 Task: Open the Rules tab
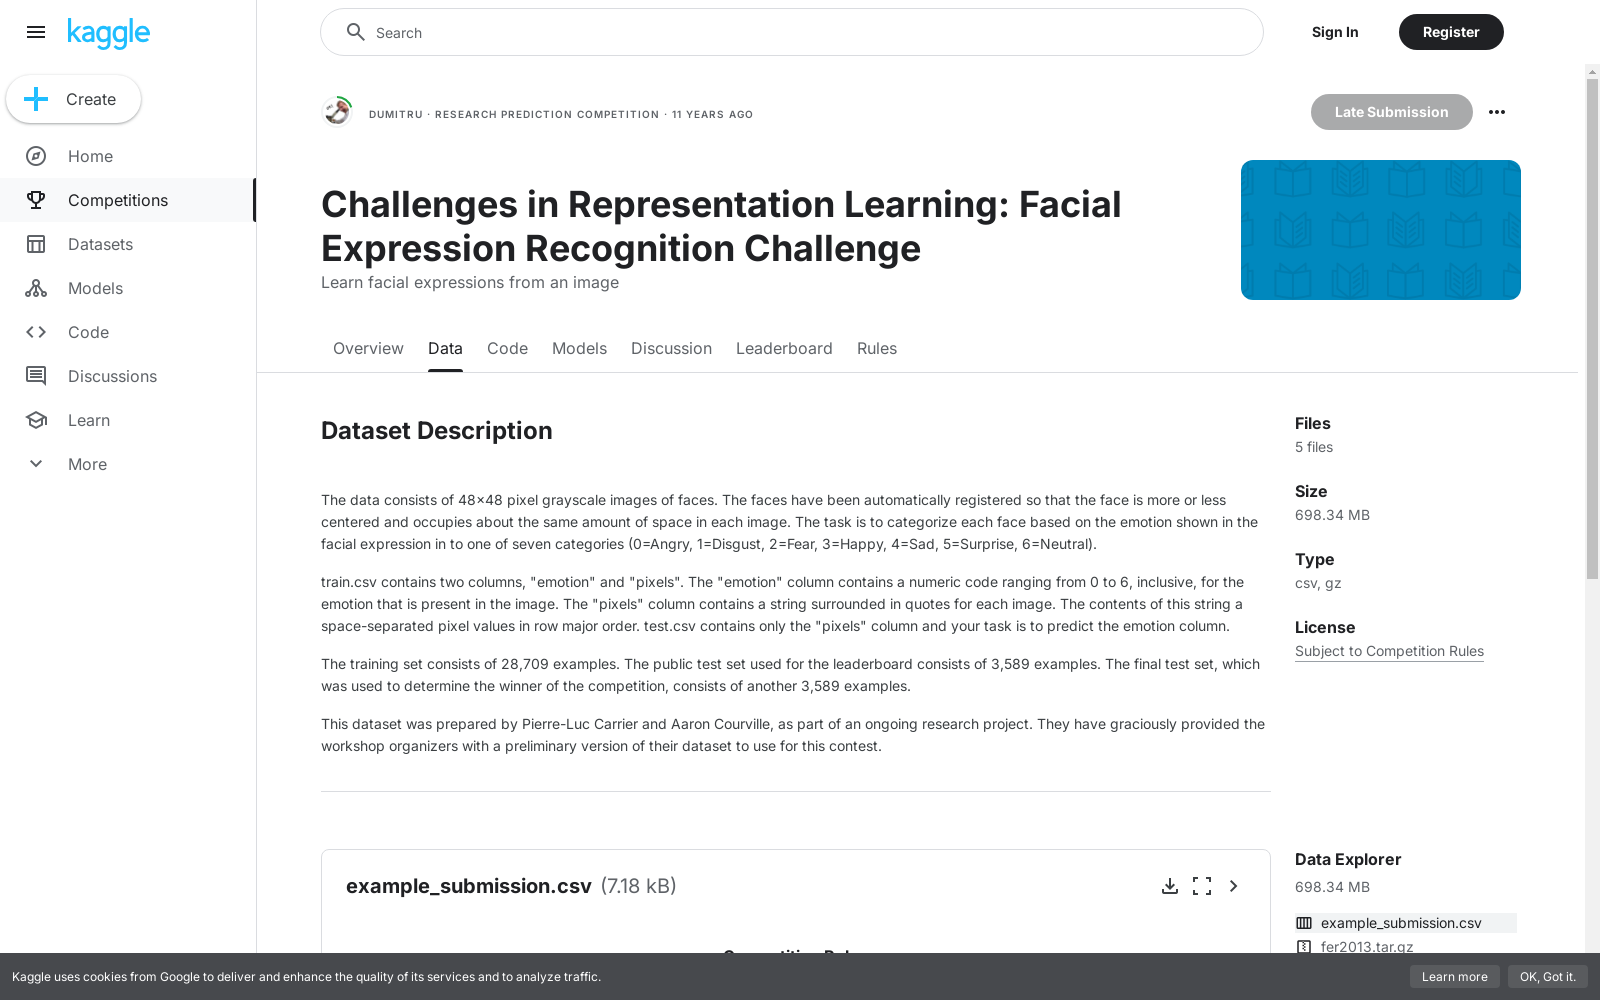coord(877,348)
